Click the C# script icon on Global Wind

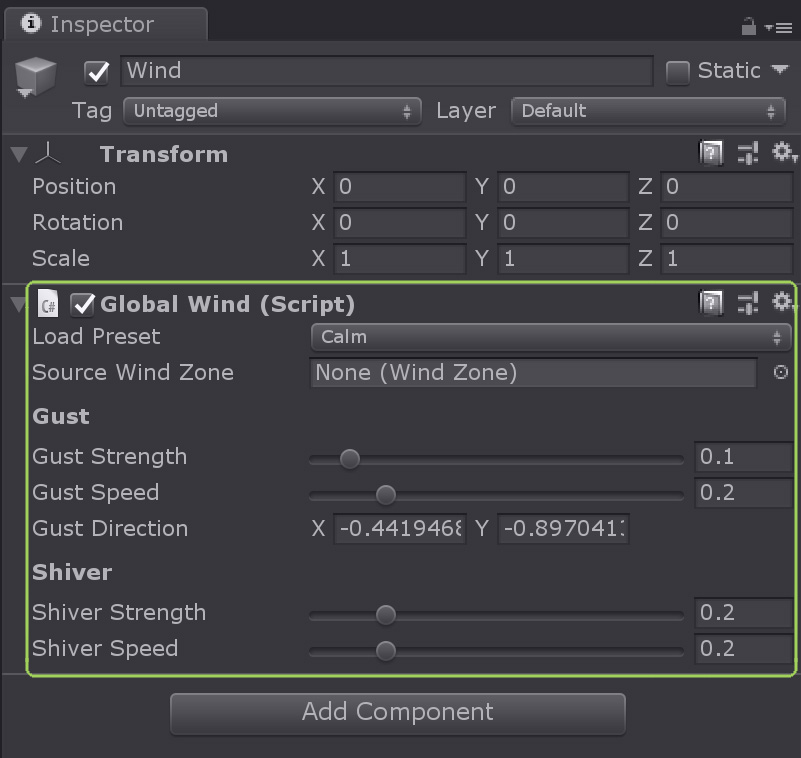47,303
